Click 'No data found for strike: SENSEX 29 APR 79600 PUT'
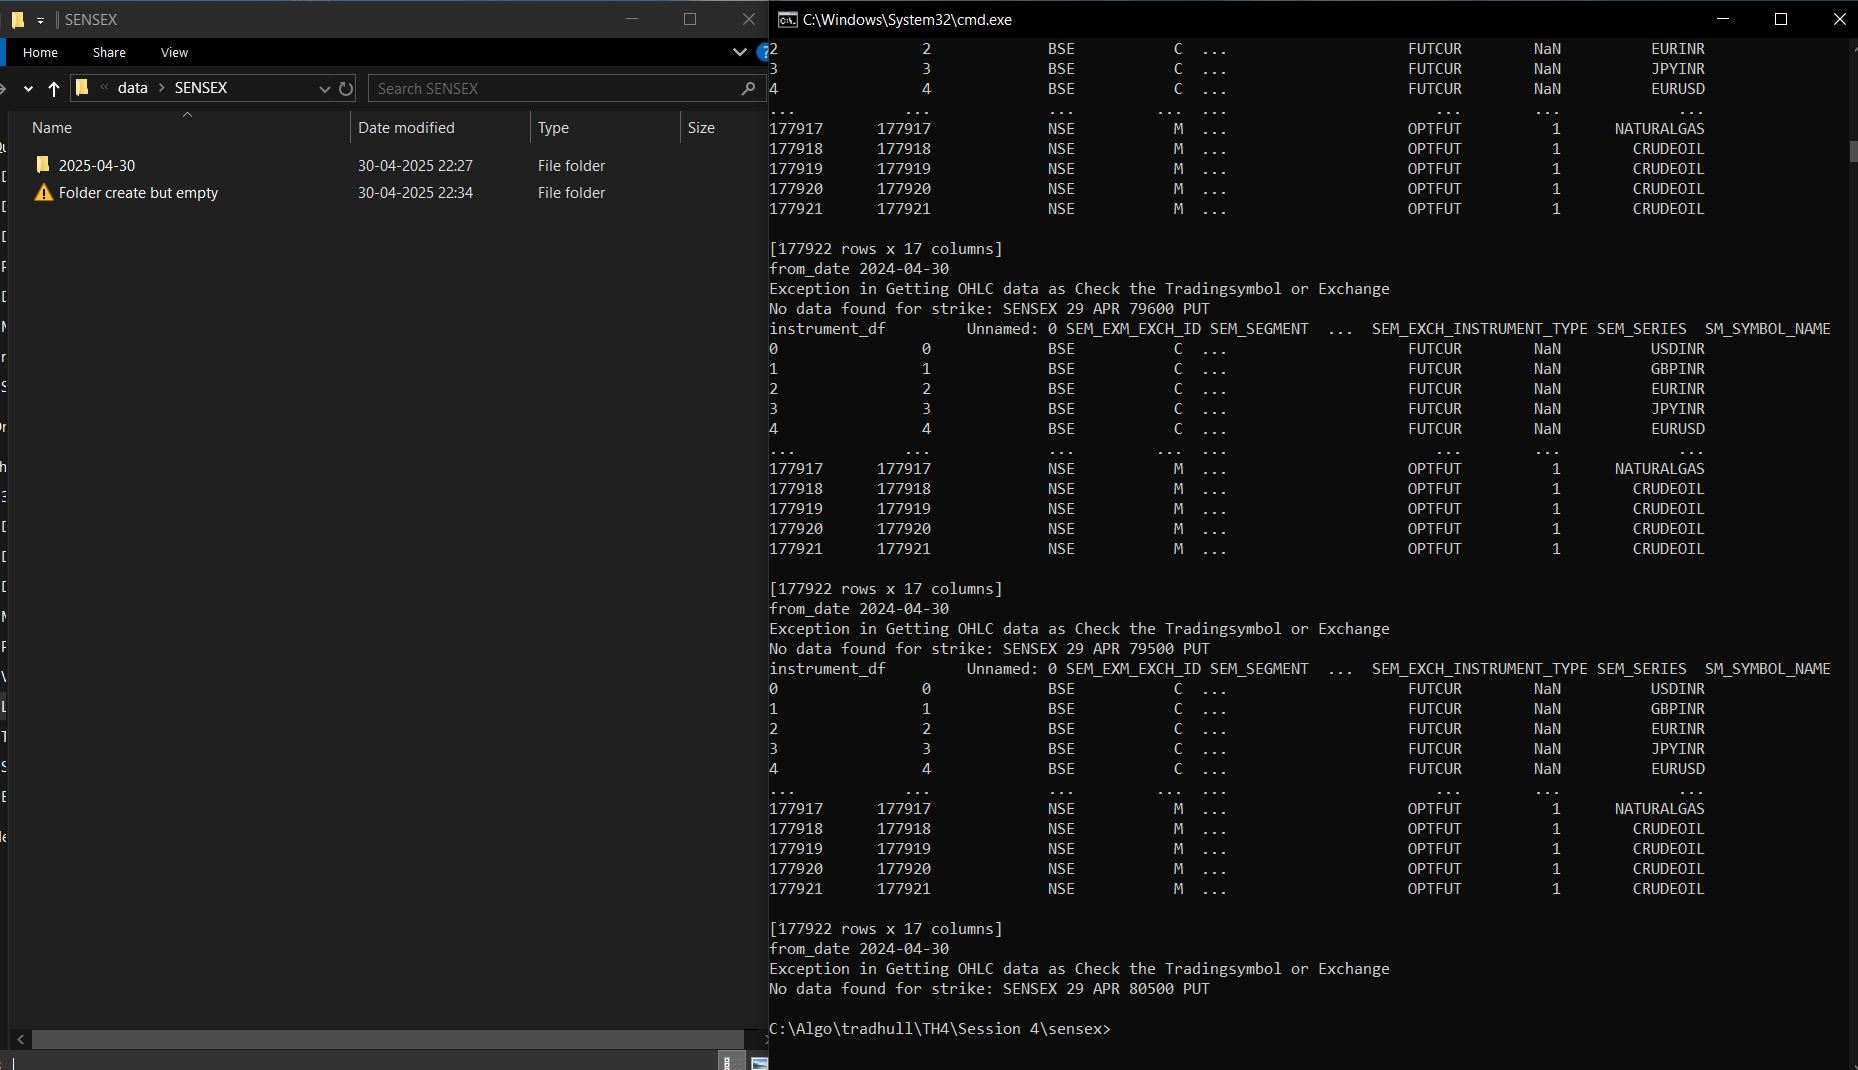 (989, 308)
